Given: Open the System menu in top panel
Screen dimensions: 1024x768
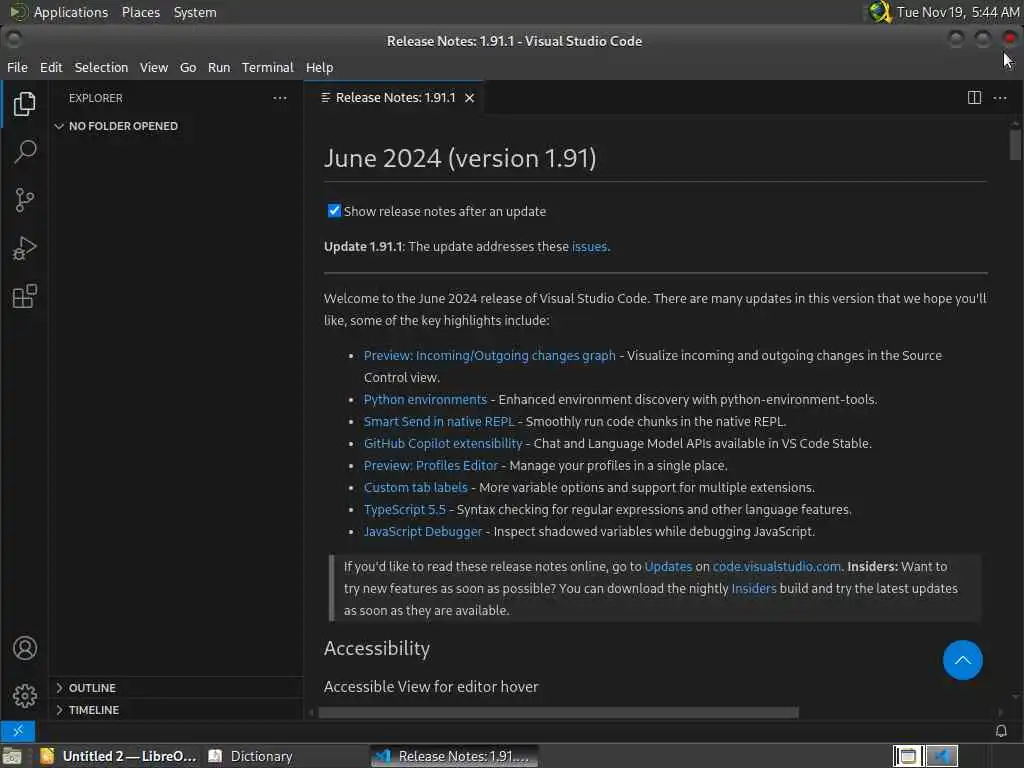Looking at the screenshot, I should point(195,12).
